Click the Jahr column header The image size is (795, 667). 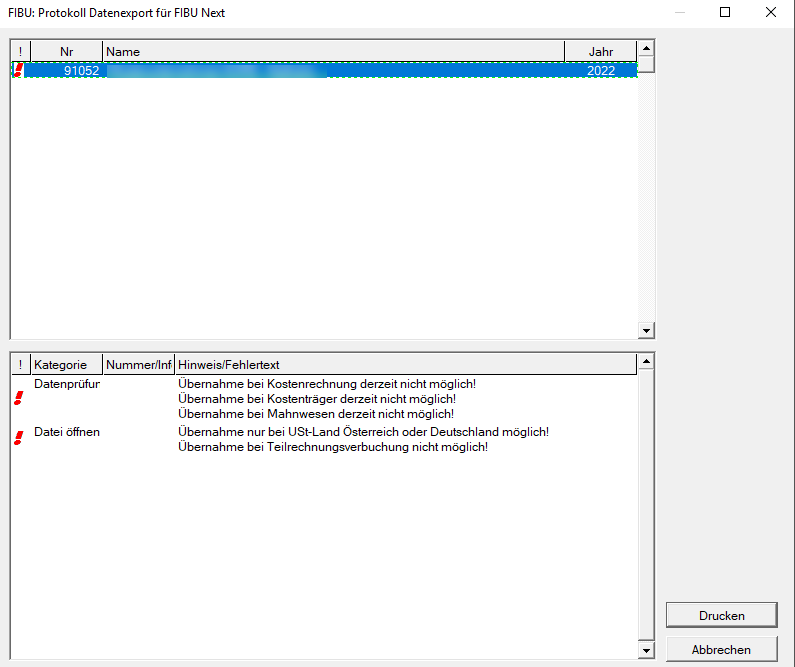600,51
